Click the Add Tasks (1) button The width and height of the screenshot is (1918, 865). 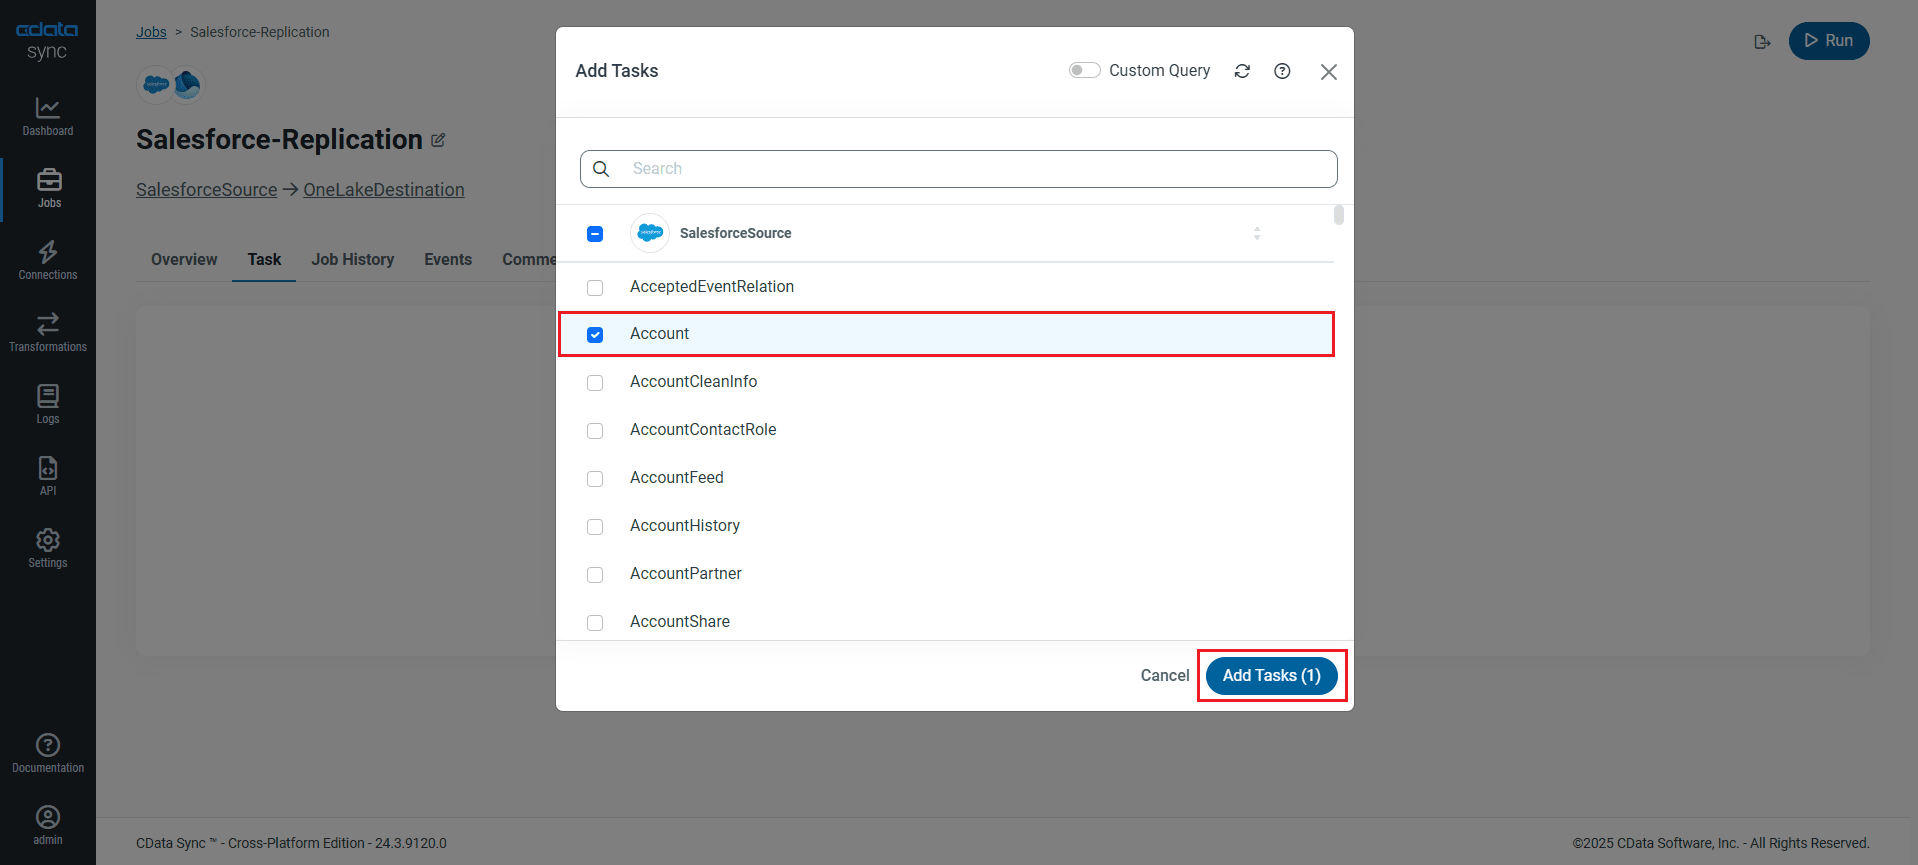(x=1271, y=676)
